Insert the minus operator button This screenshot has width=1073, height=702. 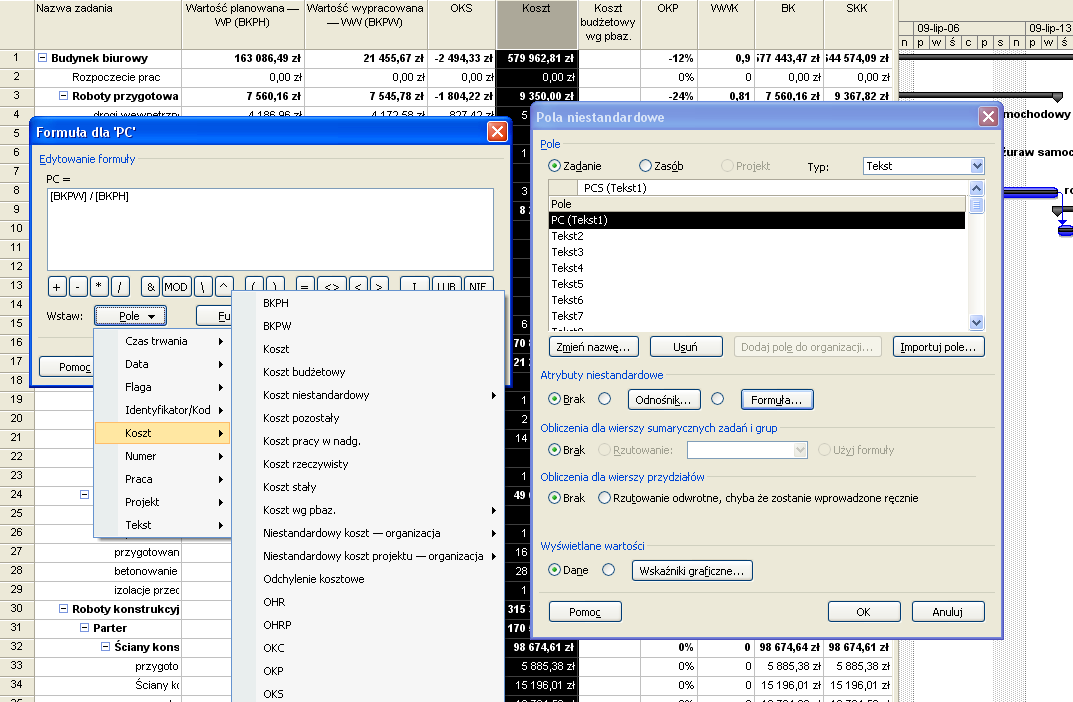pyautogui.click(x=78, y=287)
